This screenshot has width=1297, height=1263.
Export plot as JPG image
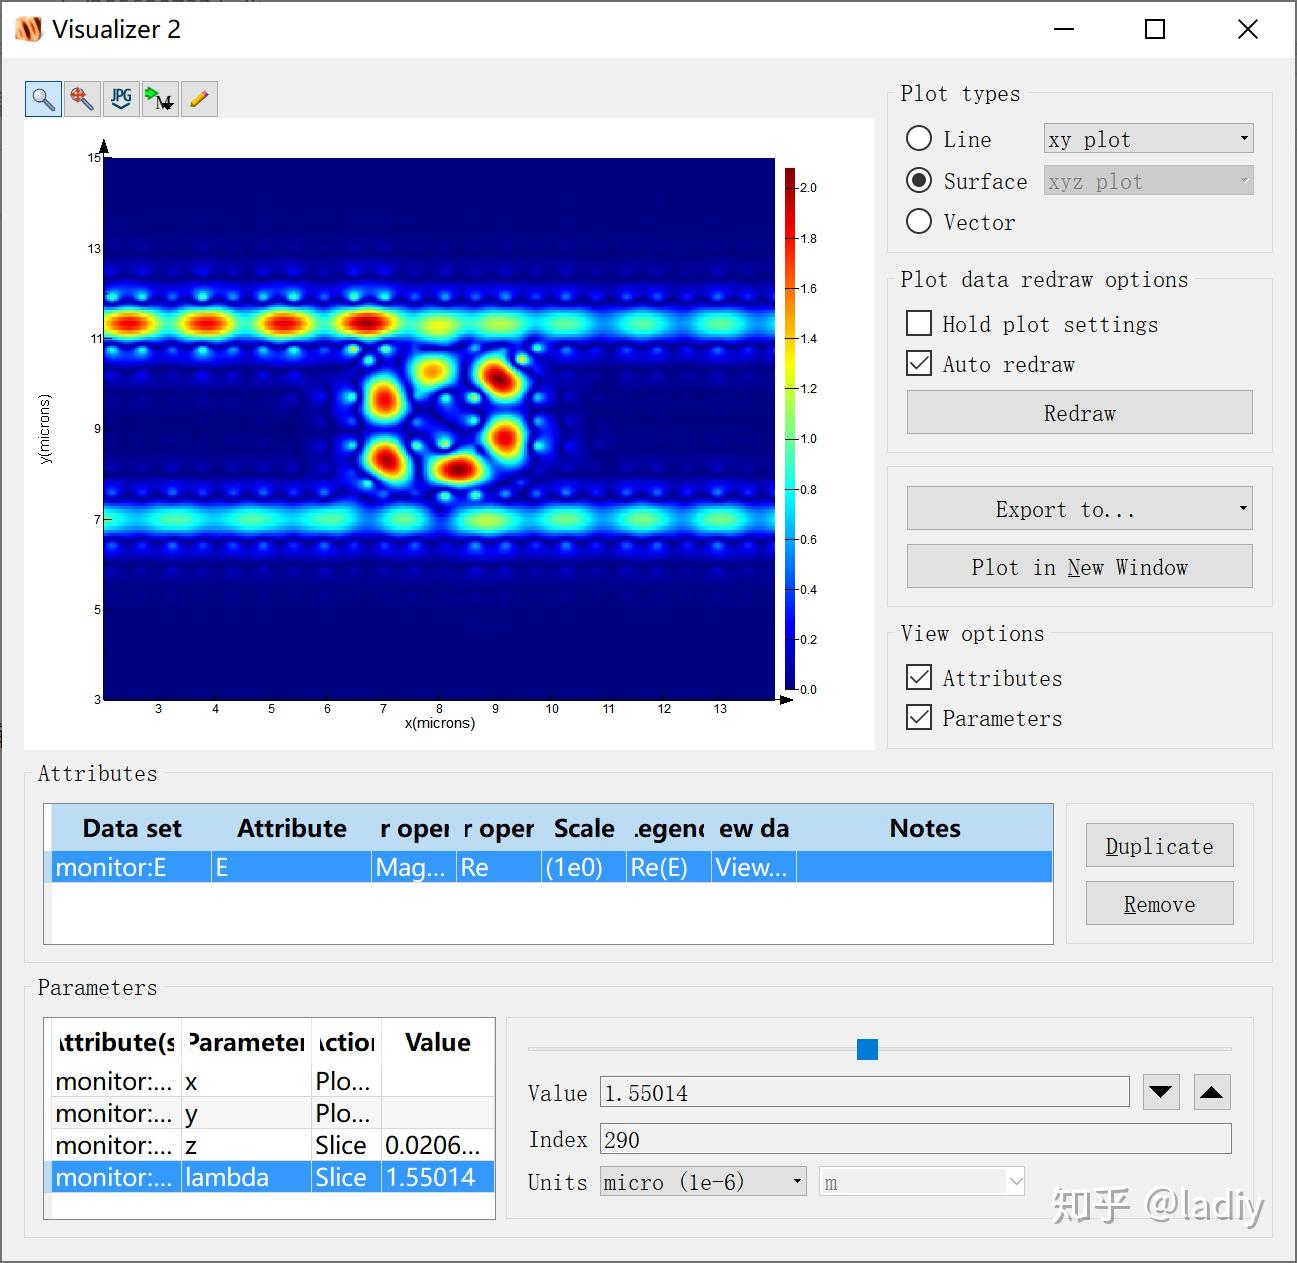point(121,99)
